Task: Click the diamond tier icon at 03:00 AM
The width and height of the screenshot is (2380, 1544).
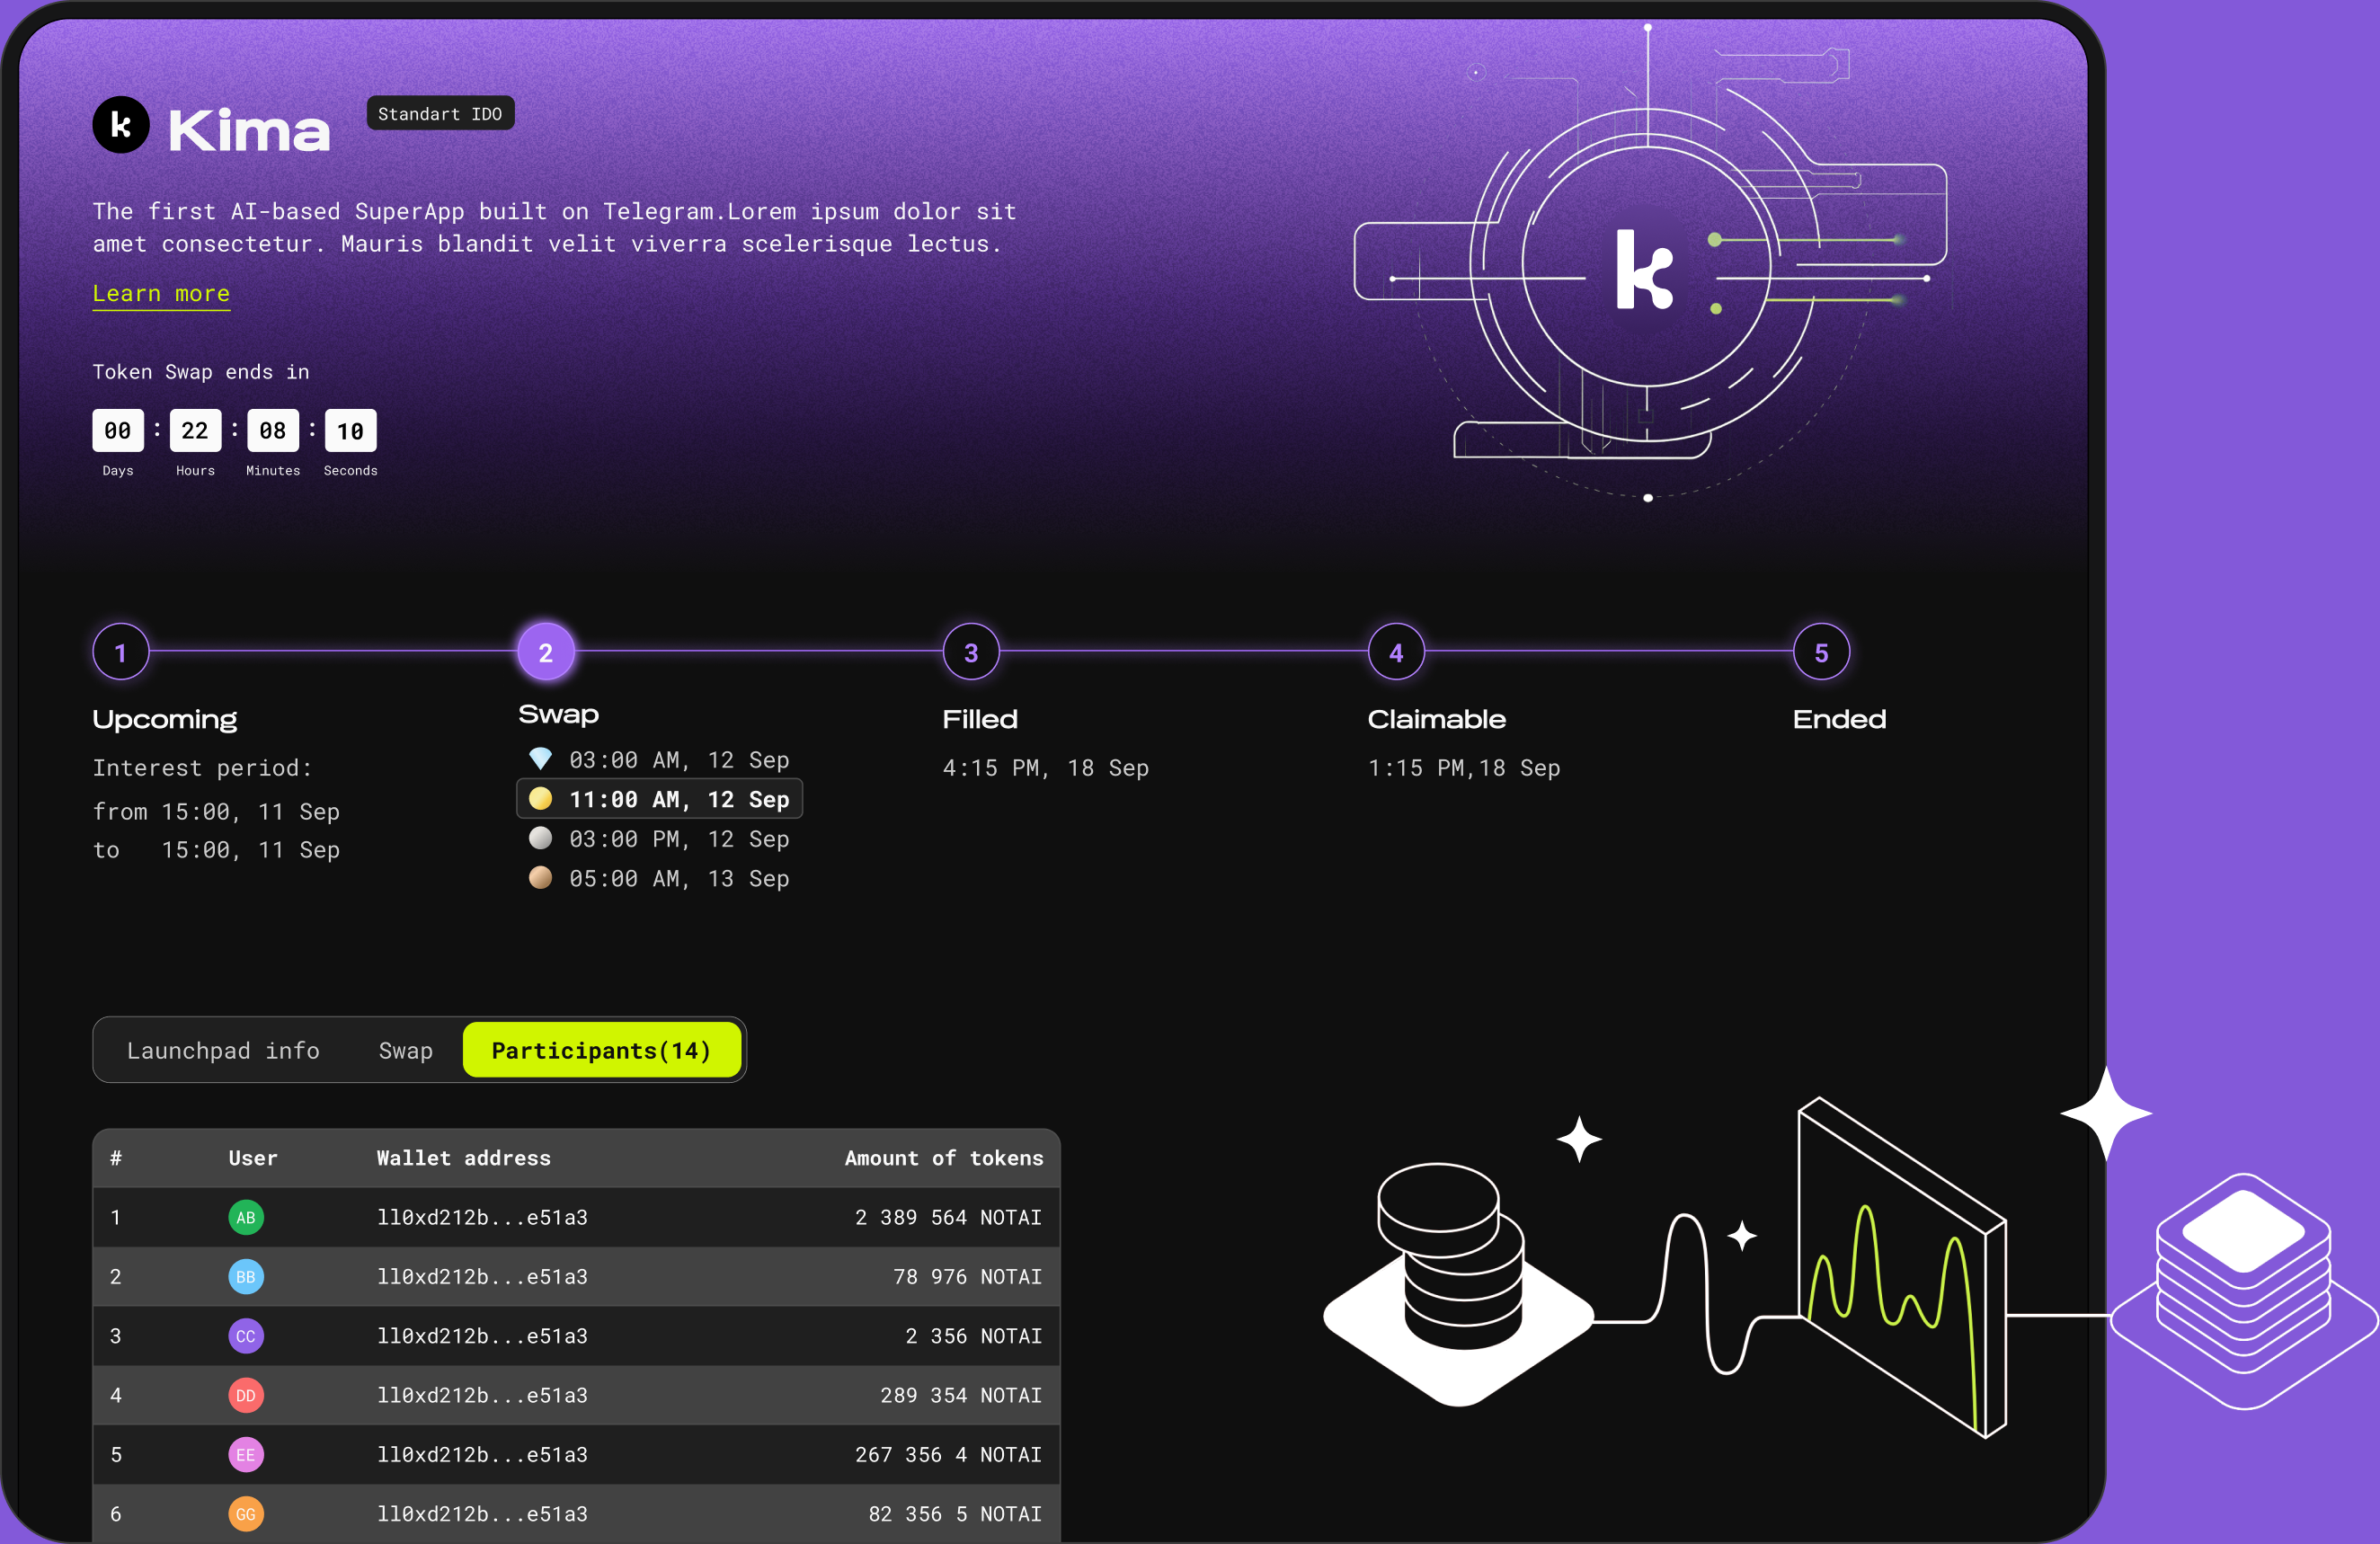Action: [540, 759]
